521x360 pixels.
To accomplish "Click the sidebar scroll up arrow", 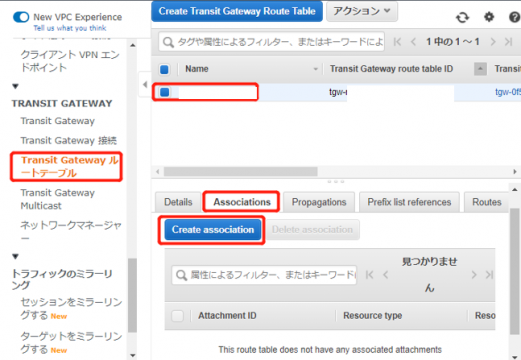I will (x=133, y=45).
